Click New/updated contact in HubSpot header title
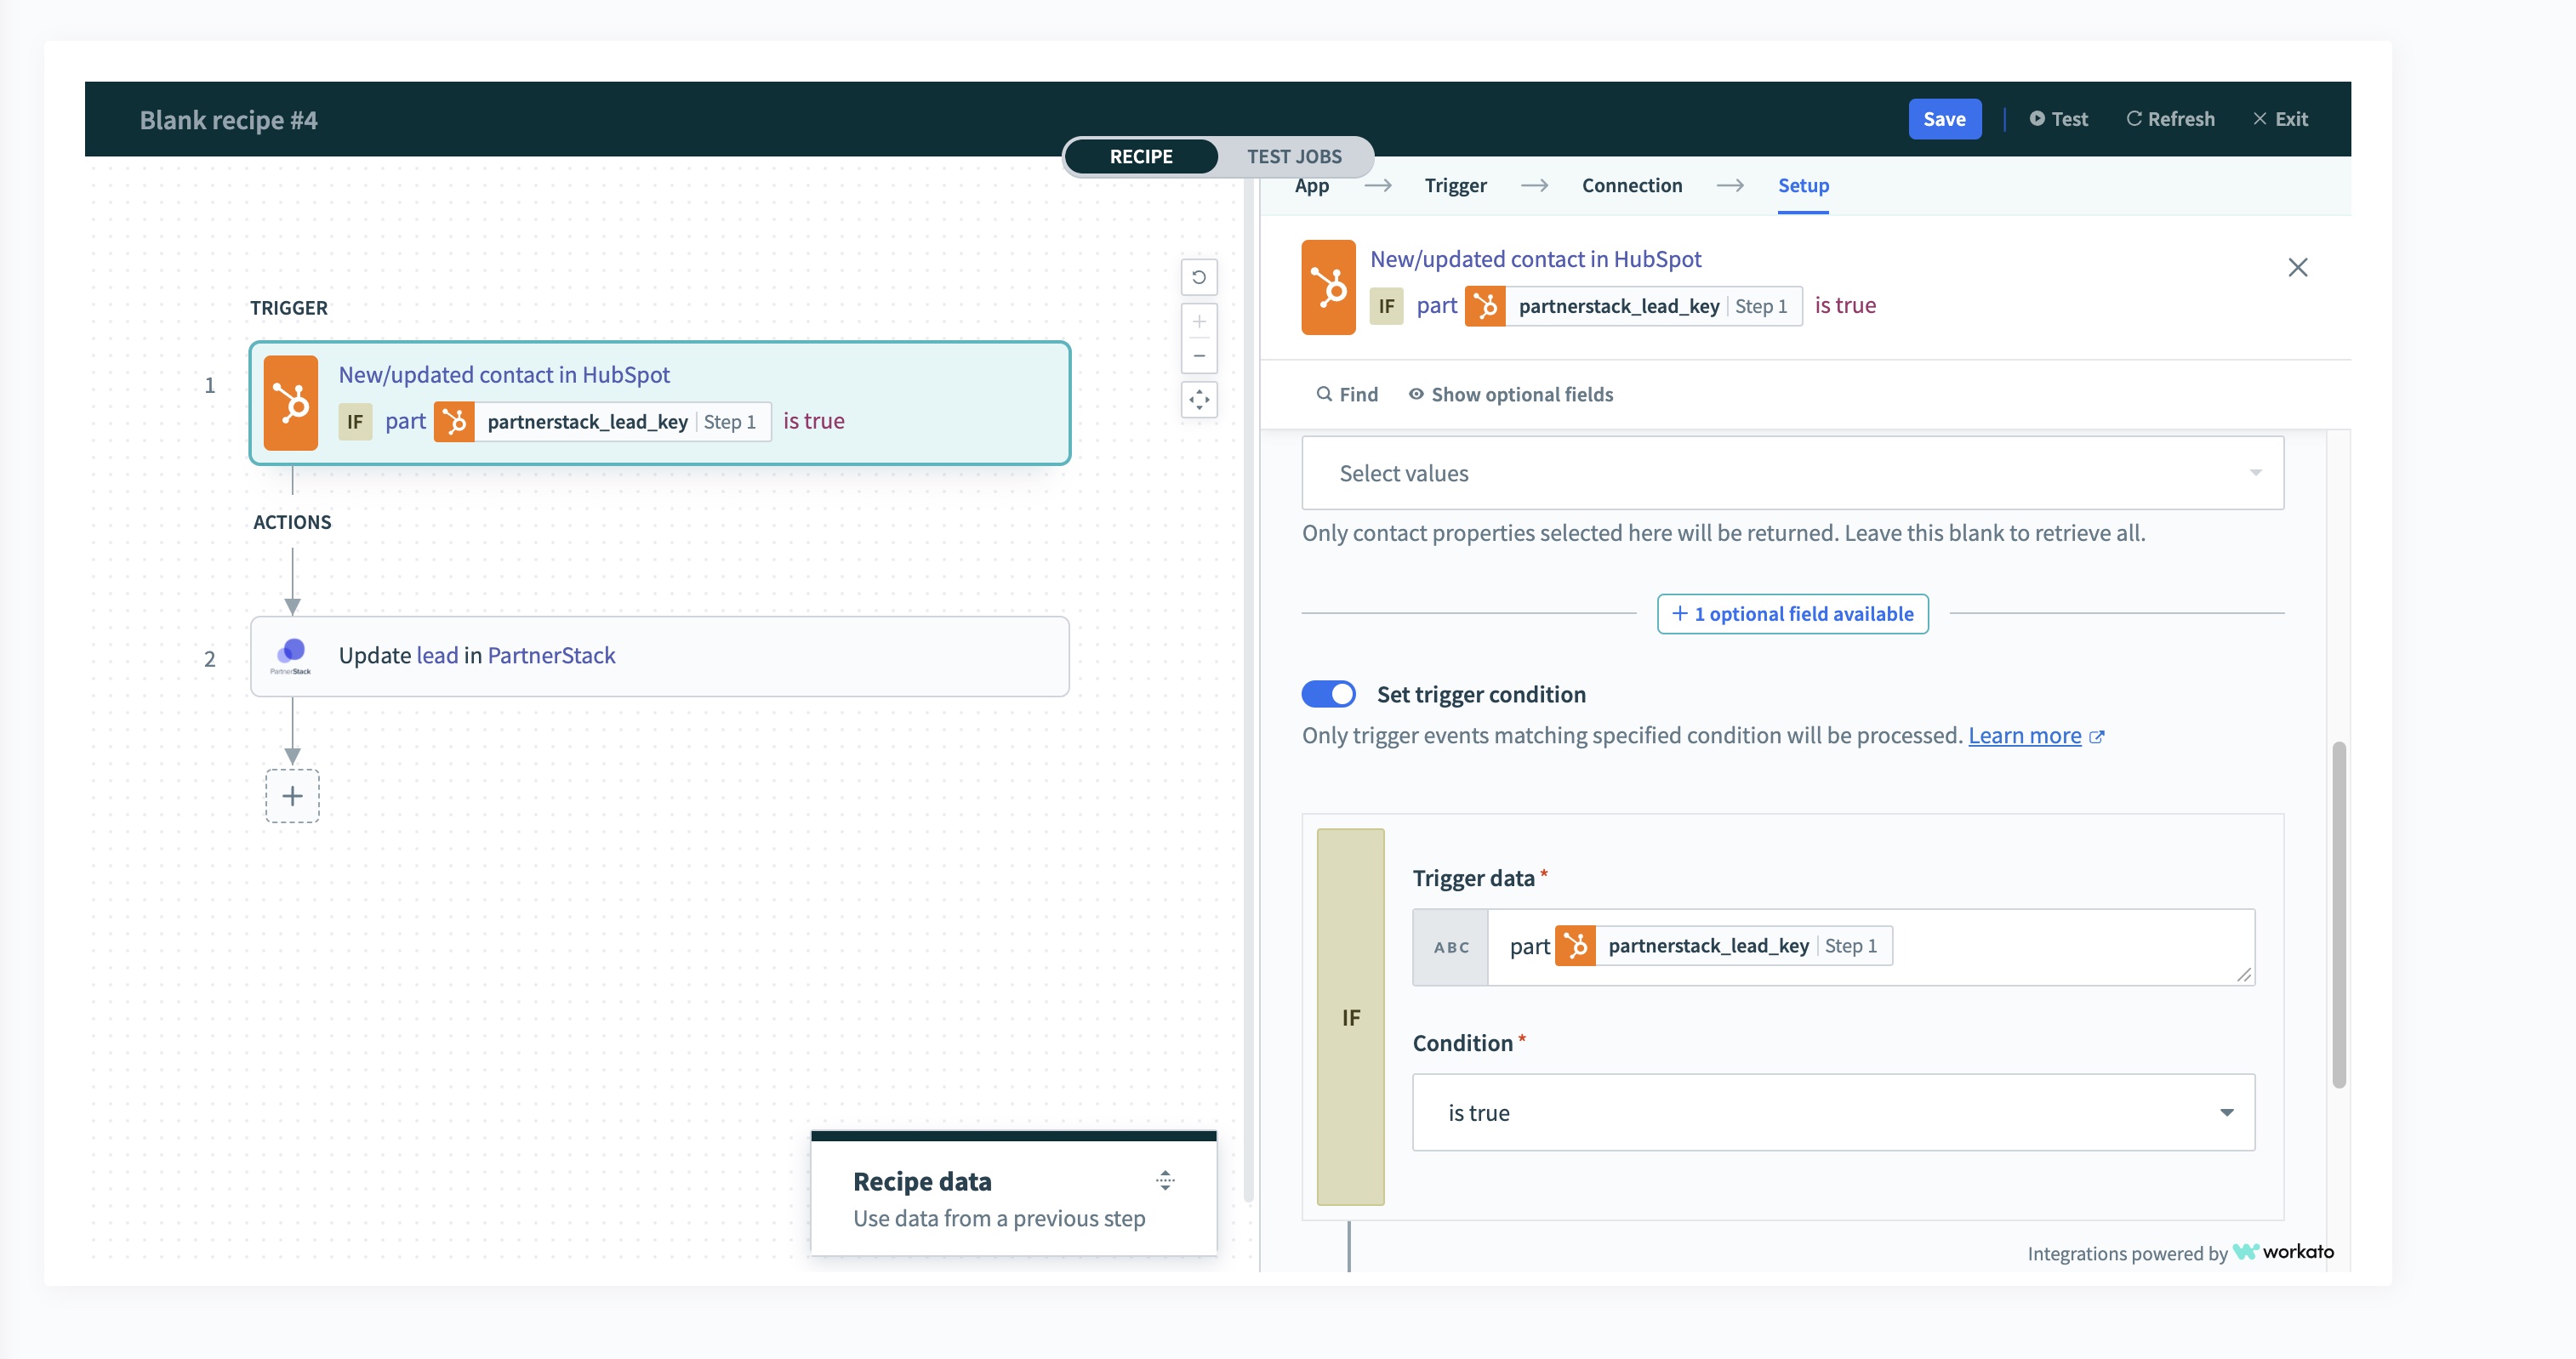 click(1535, 259)
